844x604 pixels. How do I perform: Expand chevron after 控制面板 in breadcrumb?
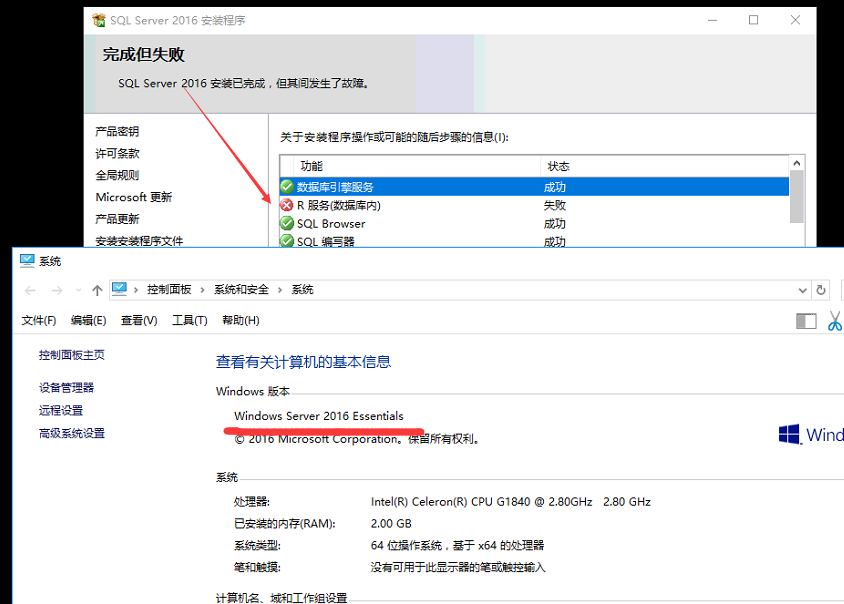(202, 290)
